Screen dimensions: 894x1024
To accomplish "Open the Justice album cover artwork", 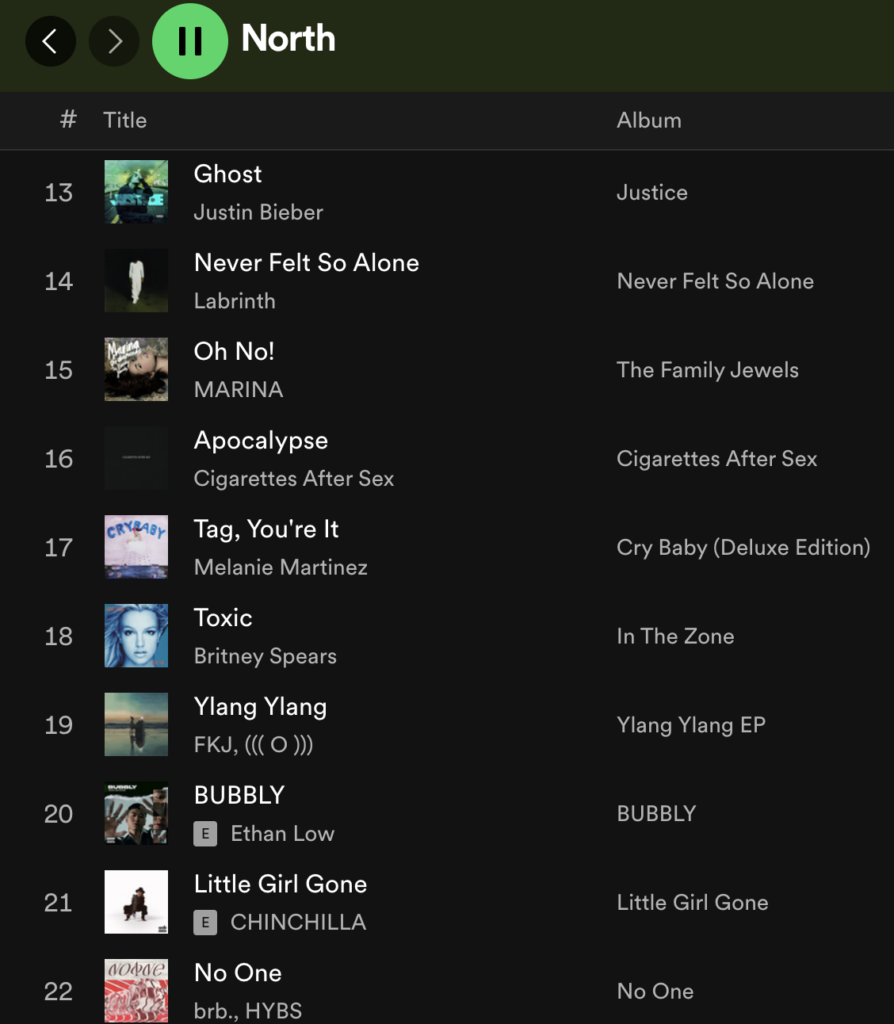I will (x=136, y=191).
